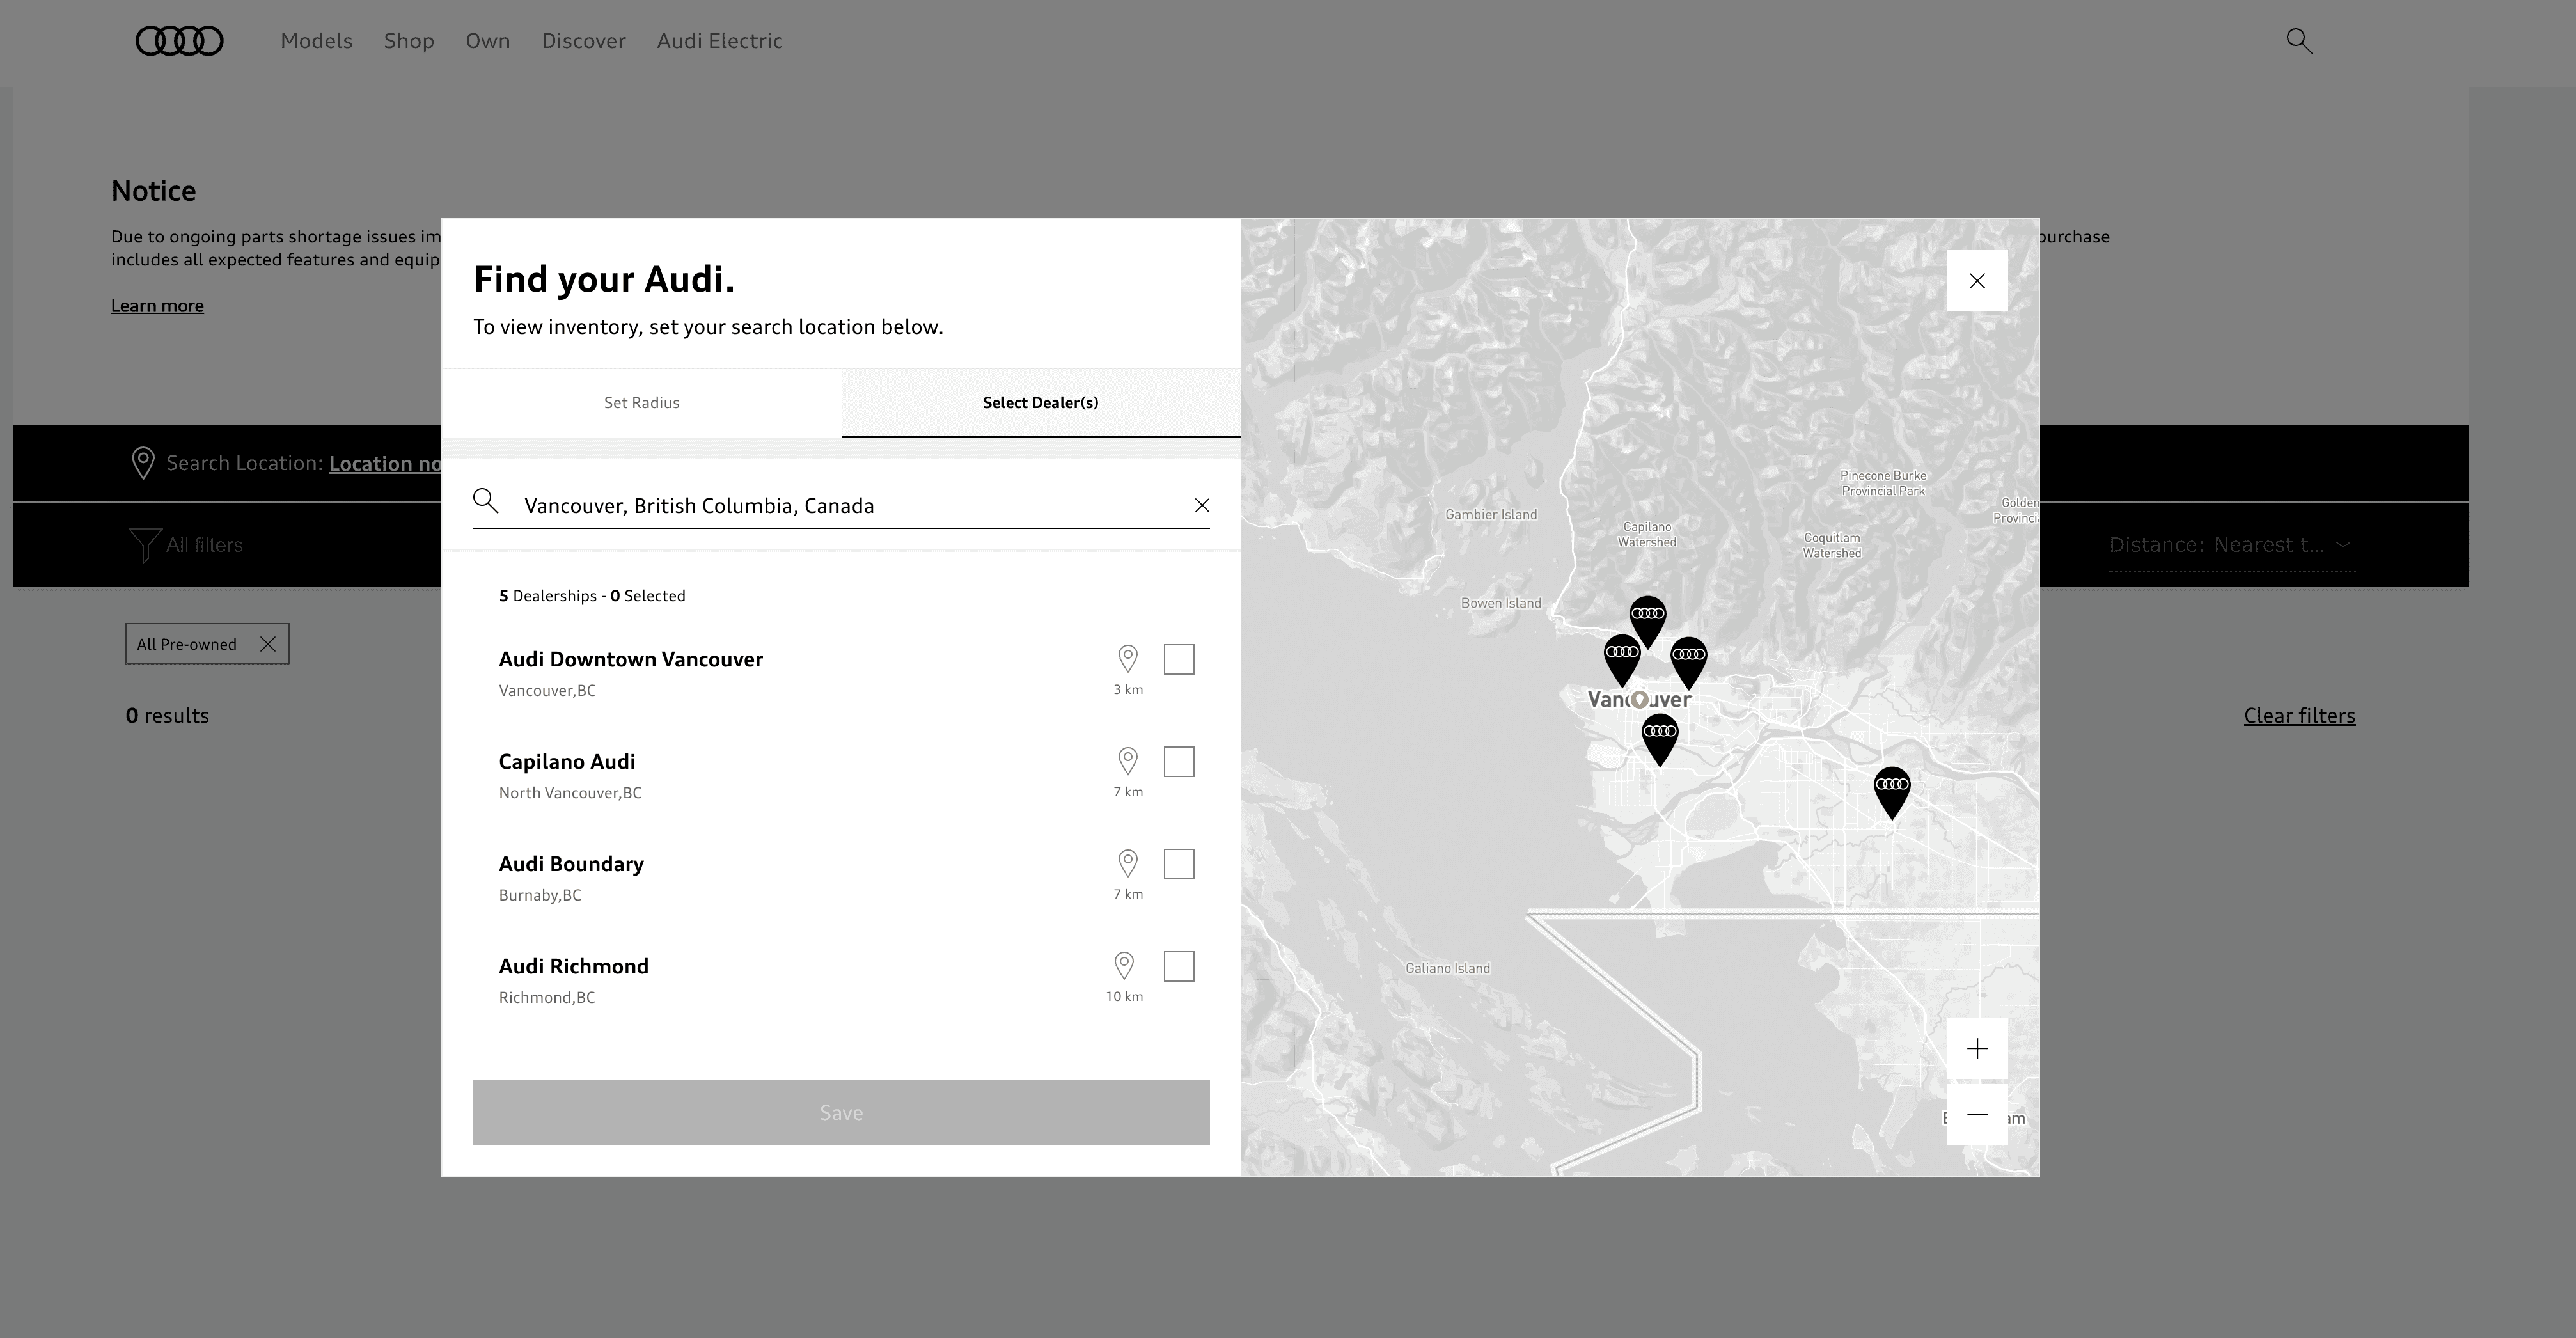Image resolution: width=2576 pixels, height=1338 pixels.
Task: Switch to the Set Radius tab
Action: click(x=640, y=402)
